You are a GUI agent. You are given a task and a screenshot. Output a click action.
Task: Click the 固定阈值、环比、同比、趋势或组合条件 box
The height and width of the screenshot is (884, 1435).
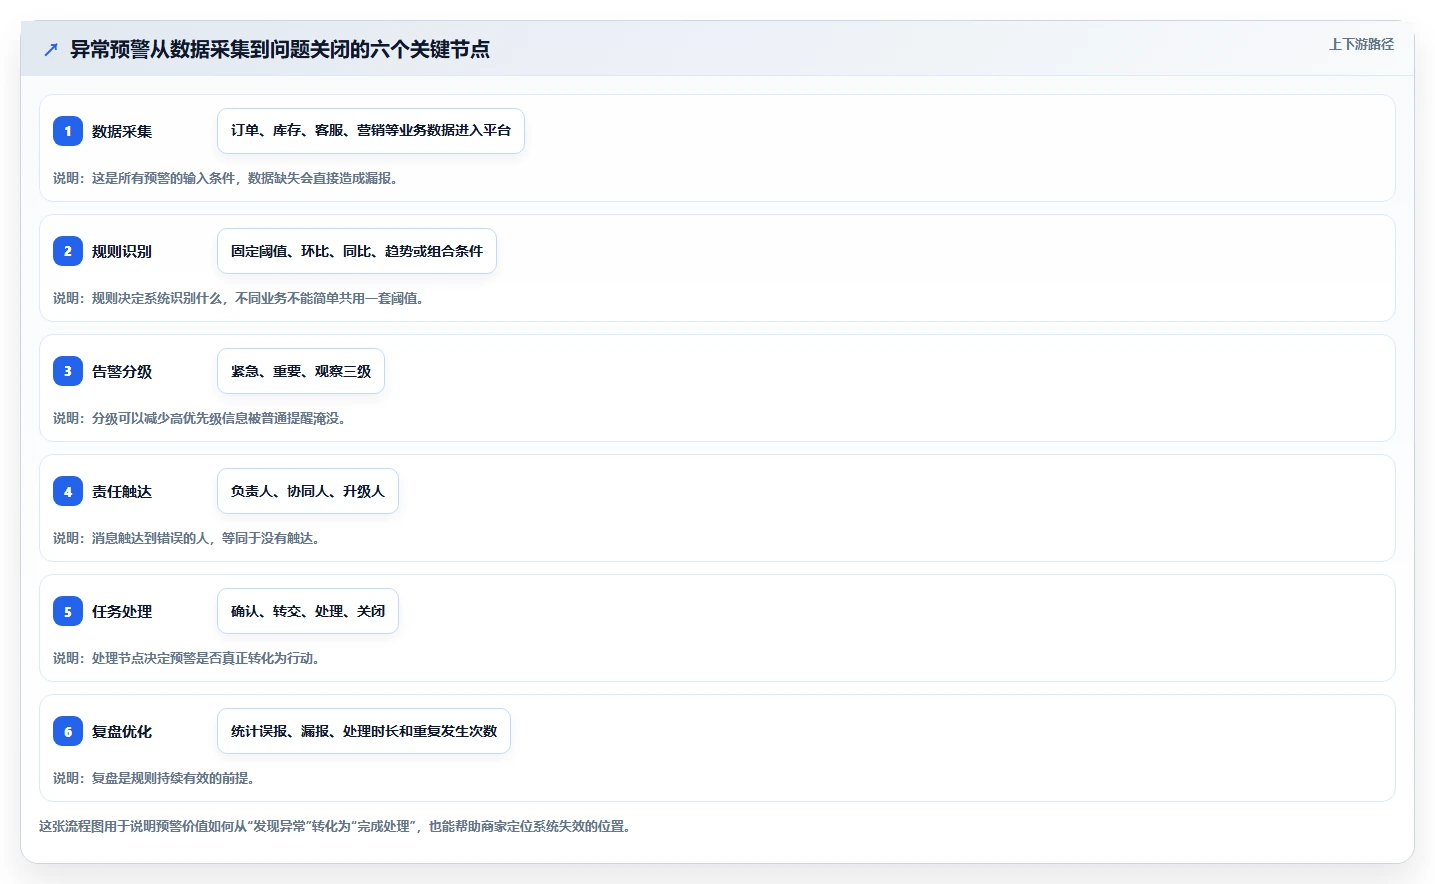pyautogui.click(x=357, y=251)
